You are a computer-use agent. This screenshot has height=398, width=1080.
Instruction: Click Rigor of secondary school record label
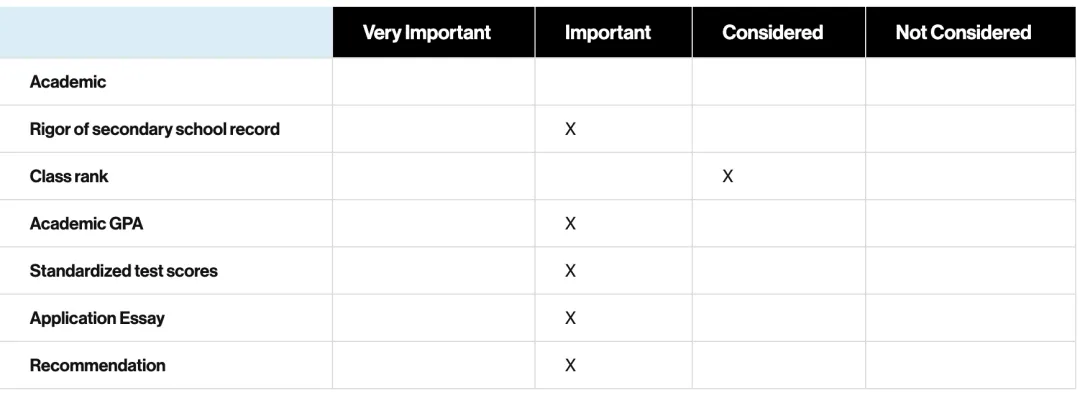pos(154,129)
